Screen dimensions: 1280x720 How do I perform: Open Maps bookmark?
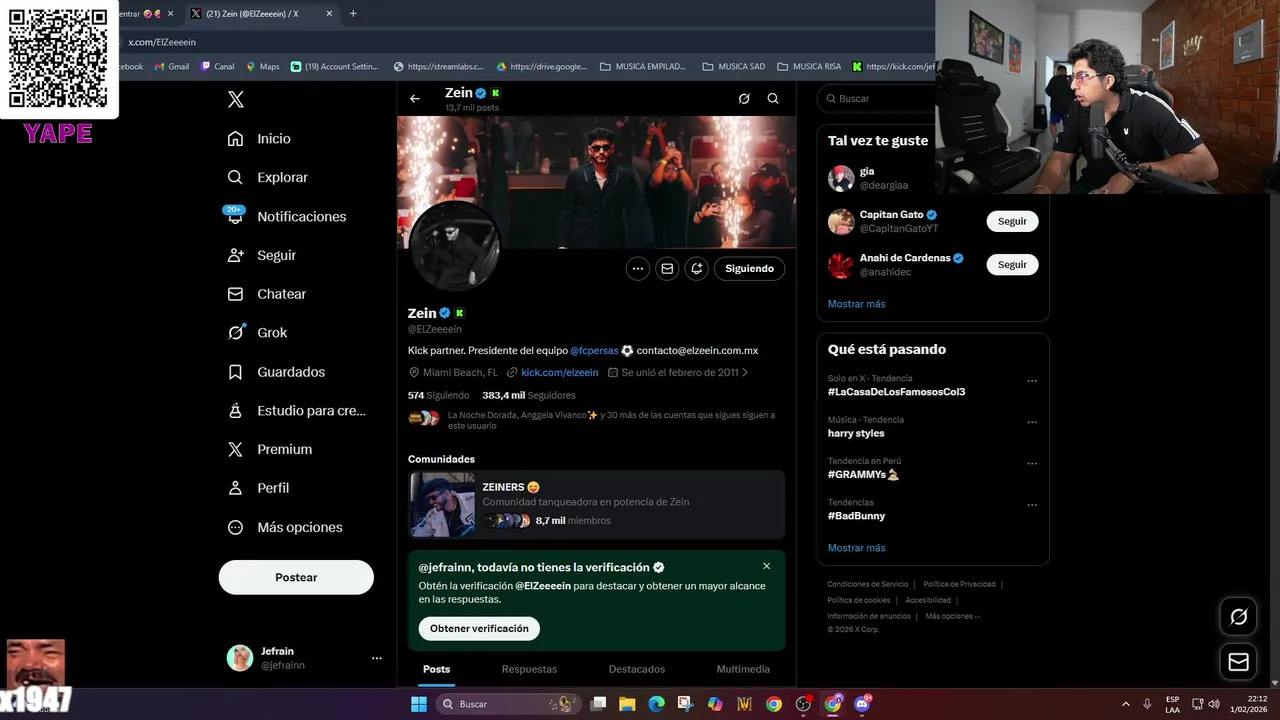(262, 67)
